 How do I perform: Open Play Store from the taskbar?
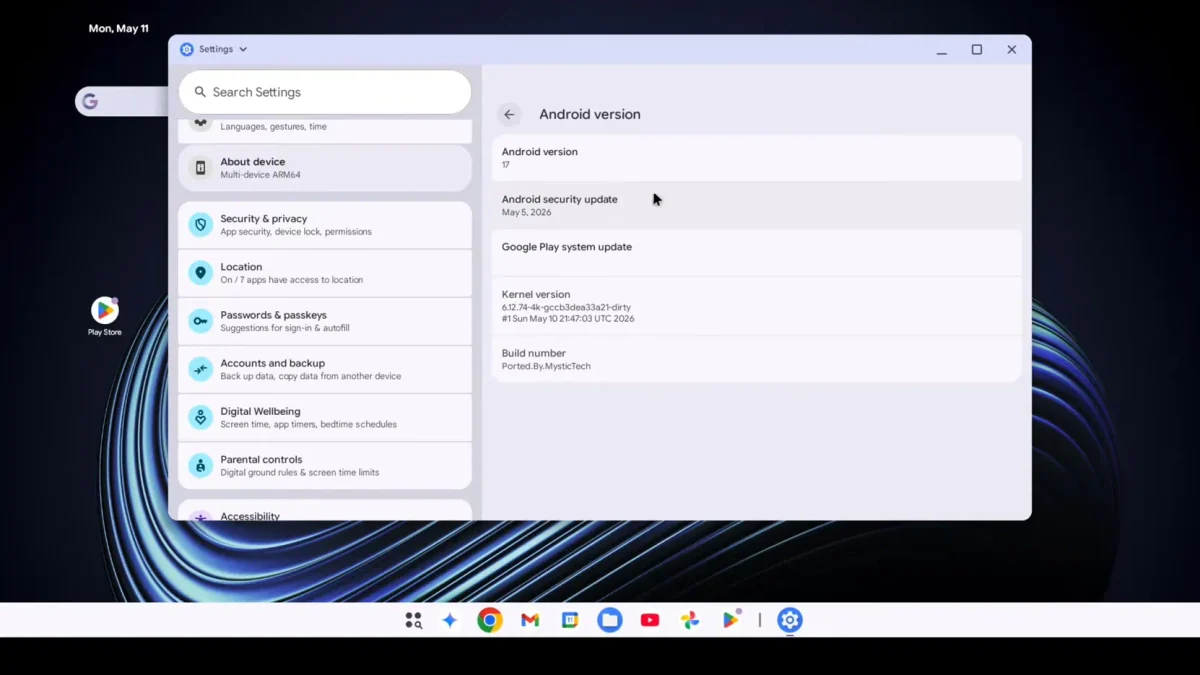pos(731,620)
